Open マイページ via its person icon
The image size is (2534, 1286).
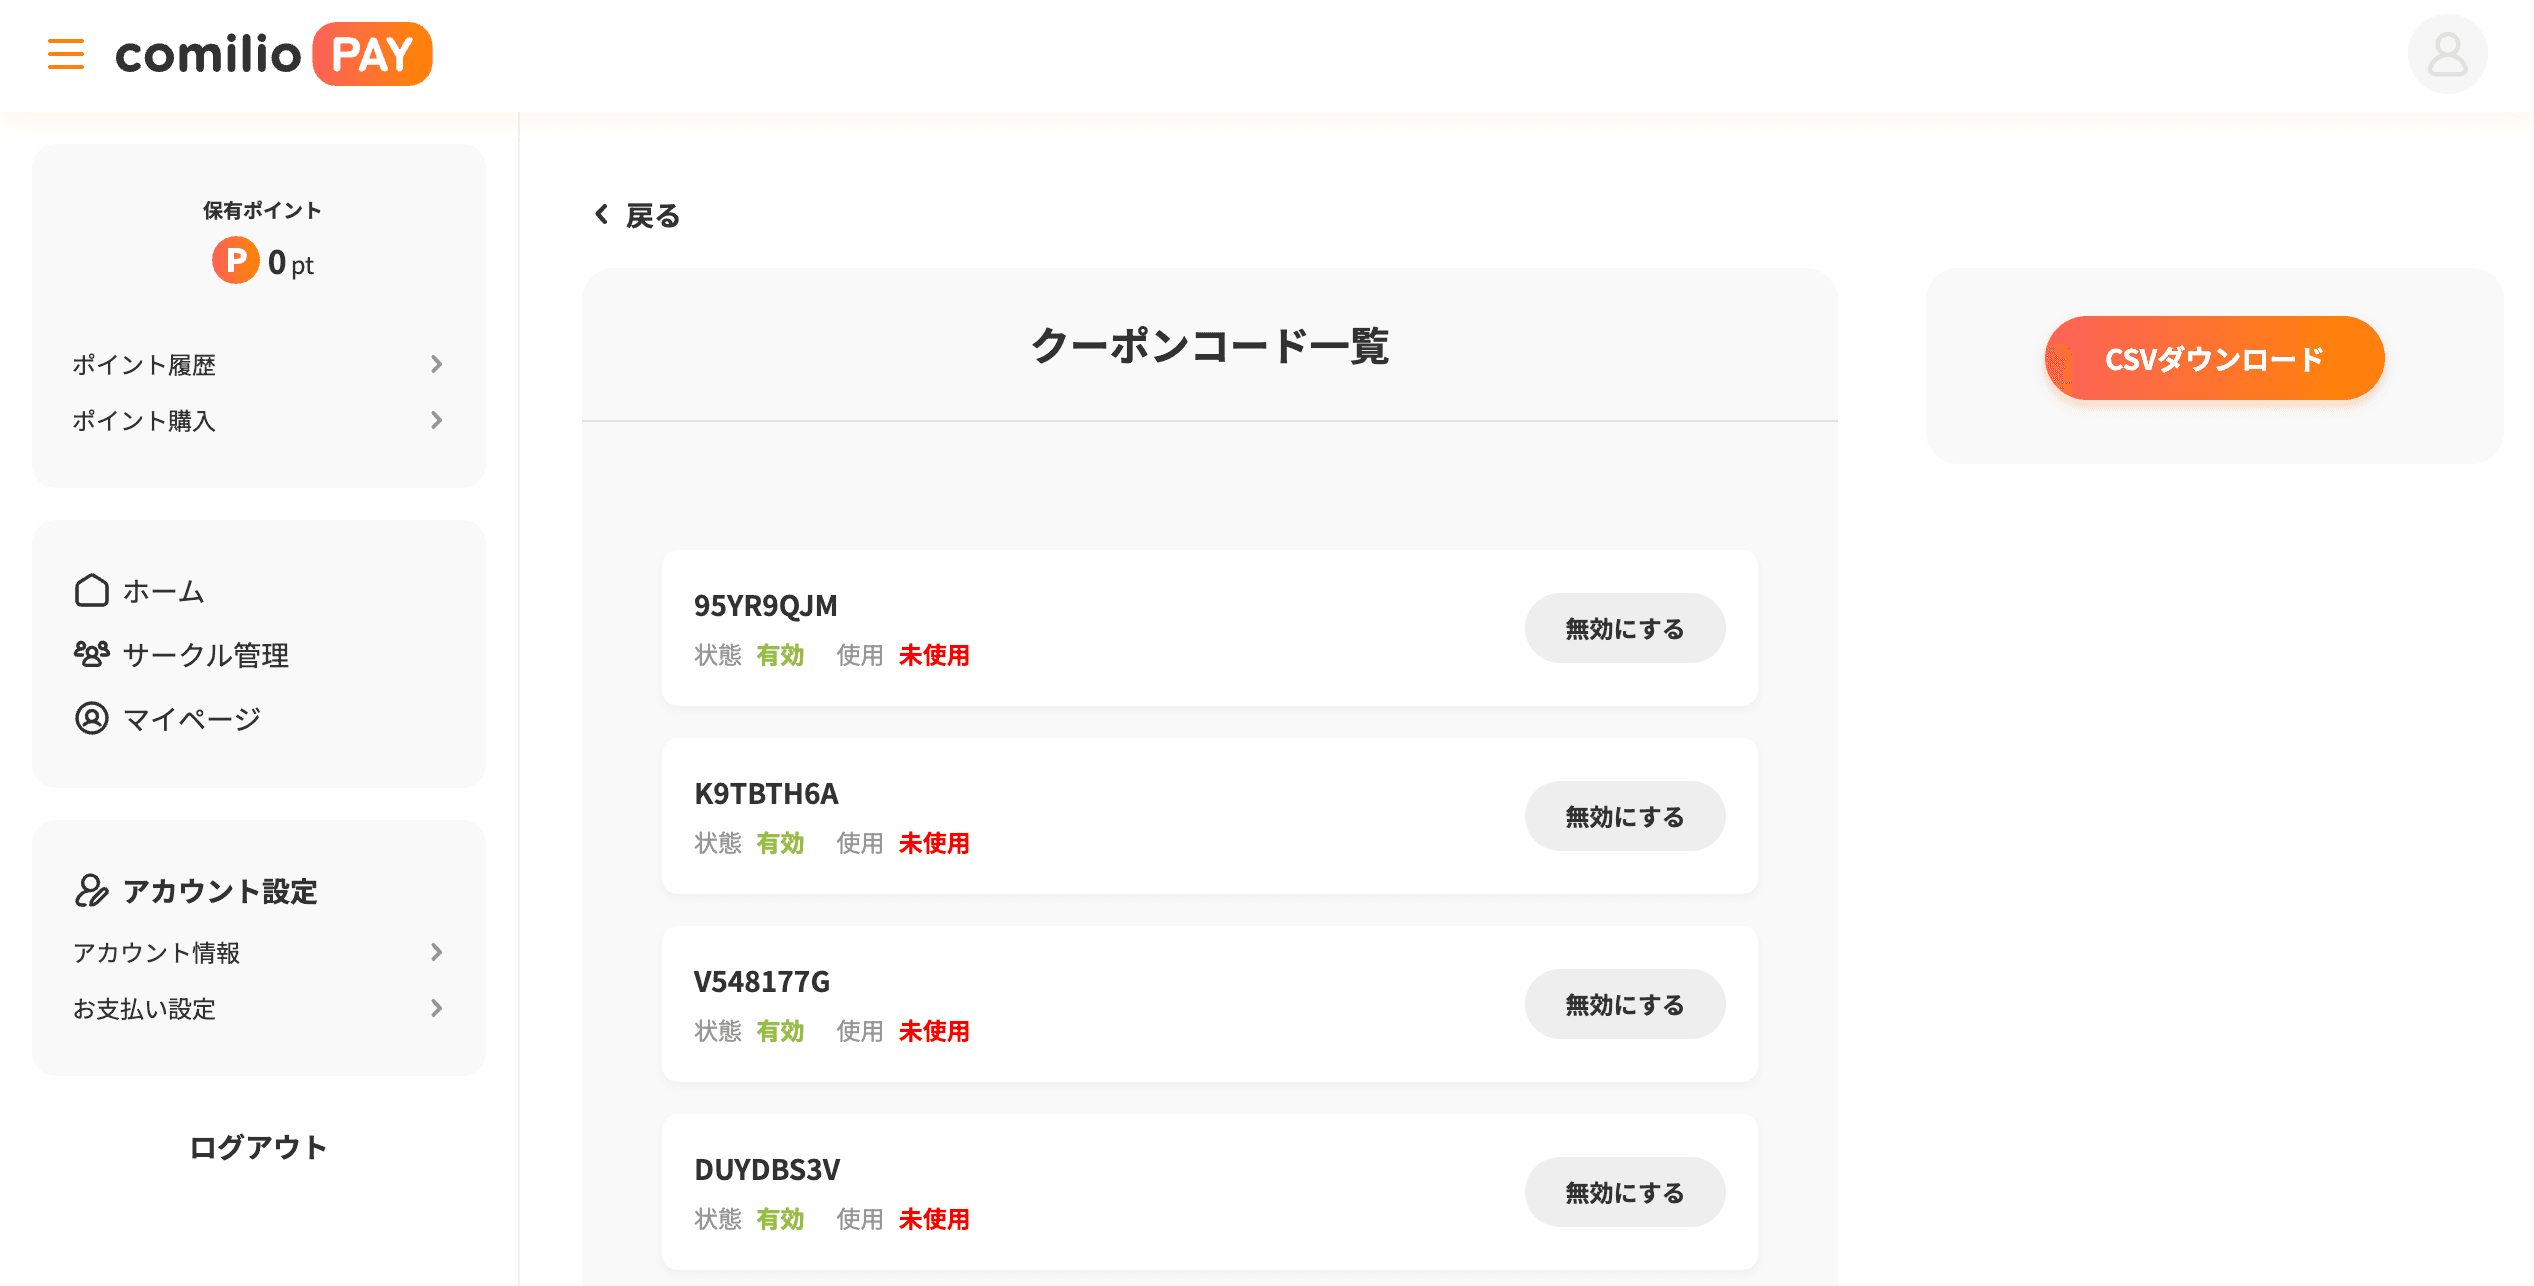tap(91, 717)
